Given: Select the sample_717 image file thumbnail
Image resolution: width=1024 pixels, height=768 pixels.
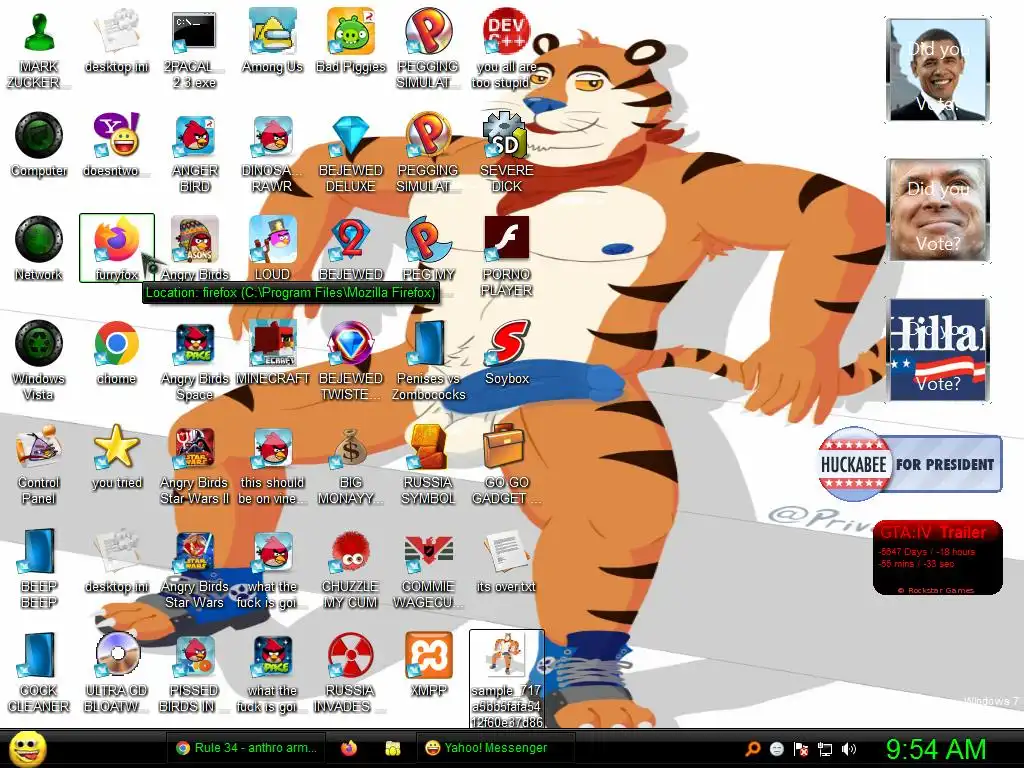Looking at the screenshot, I should pos(506,656).
